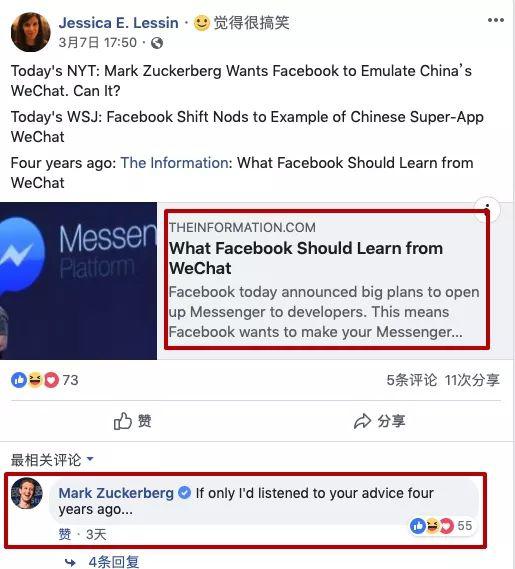This screenshot has height=569, width=515.
Task: Open the Messenger Platform article thumbnail
Action: pyautogui.click(x=78, y=281)
